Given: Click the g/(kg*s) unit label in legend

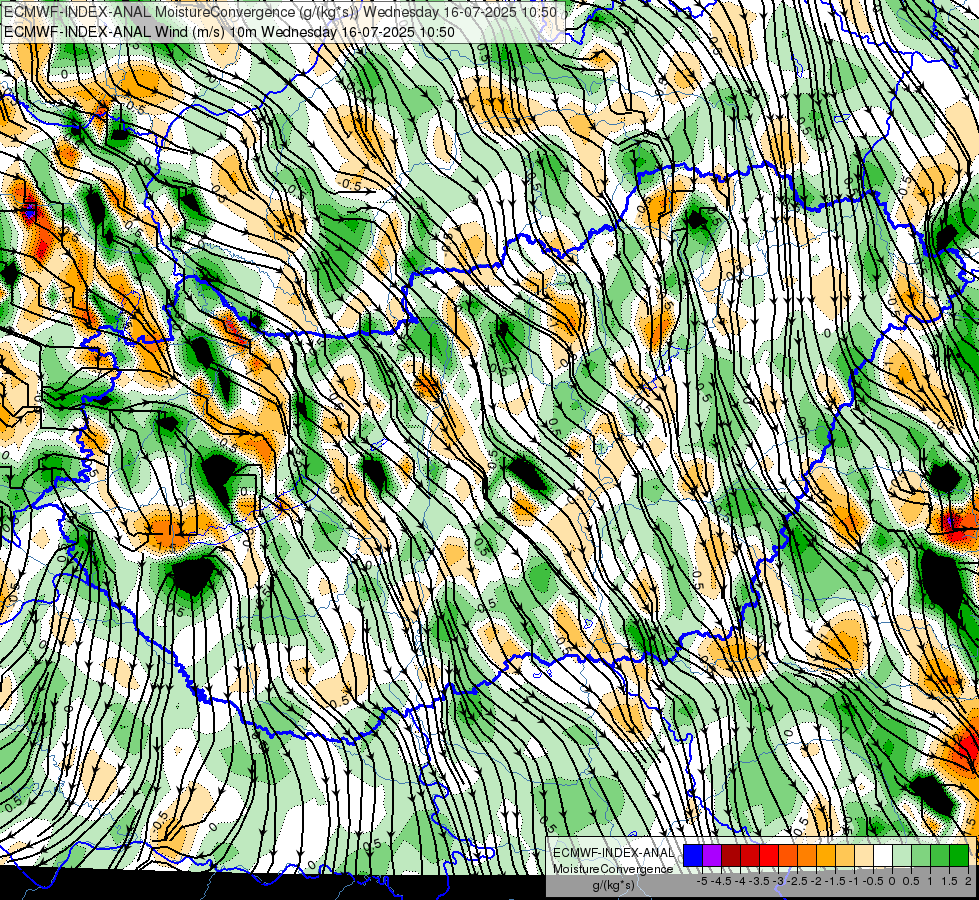Looking at the screenshot, I should pyautogui.click(x=613, y=886).
